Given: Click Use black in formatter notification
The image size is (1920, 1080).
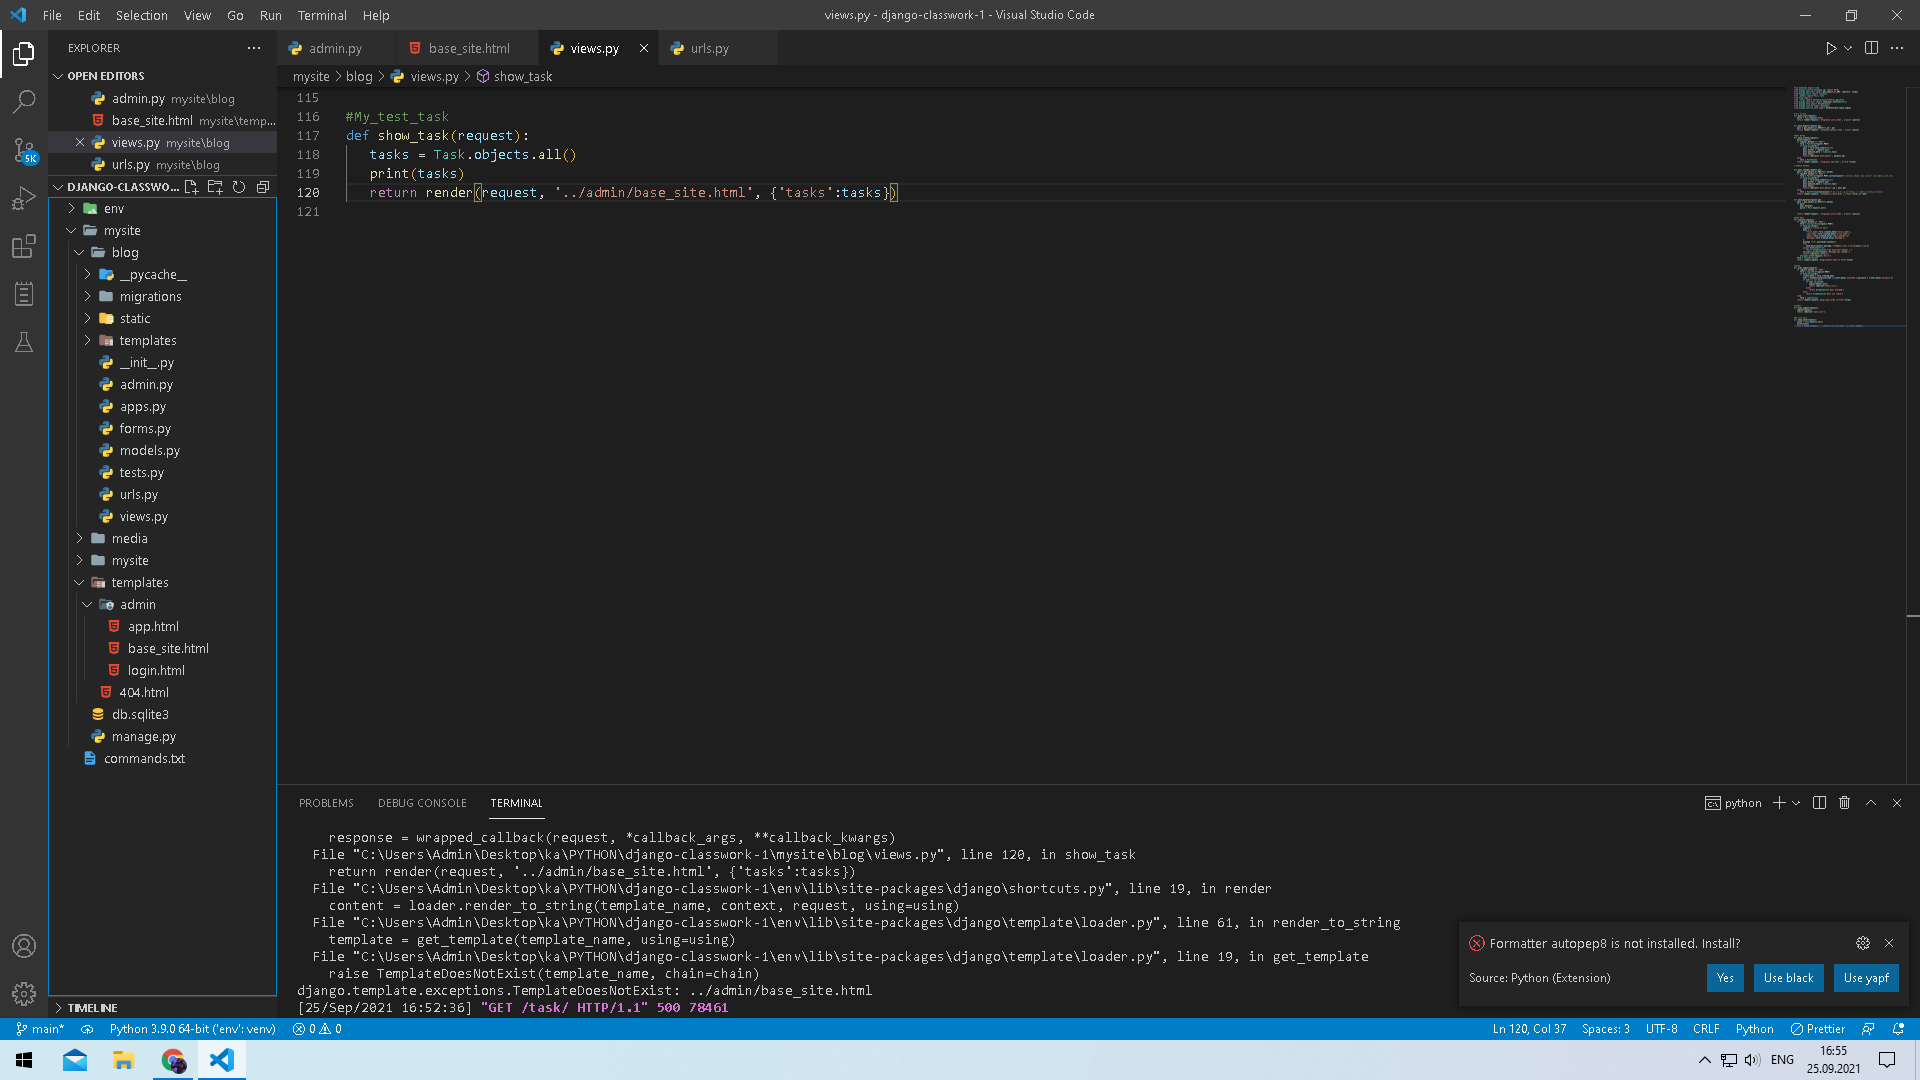Looking at the screenshot, I should coord(1788,978).
